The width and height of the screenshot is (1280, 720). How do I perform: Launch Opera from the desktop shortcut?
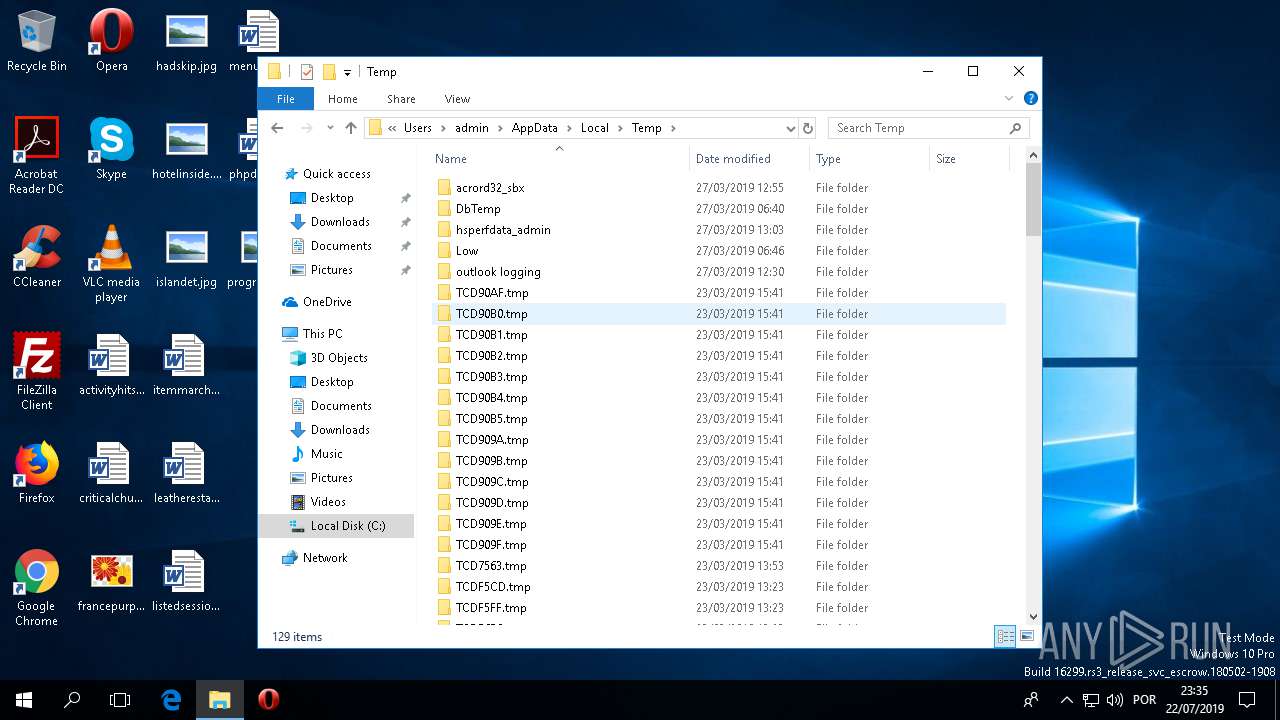pos(111,41)
